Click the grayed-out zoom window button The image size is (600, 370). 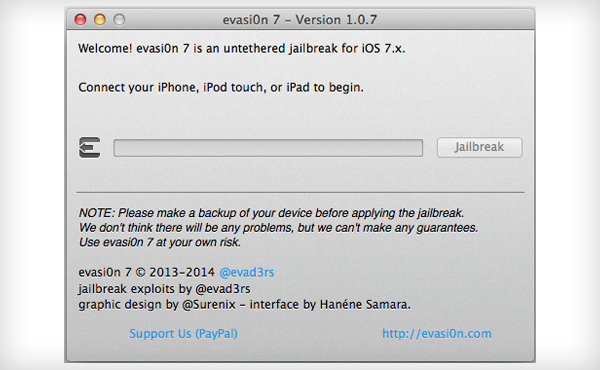tap(119, 19)
